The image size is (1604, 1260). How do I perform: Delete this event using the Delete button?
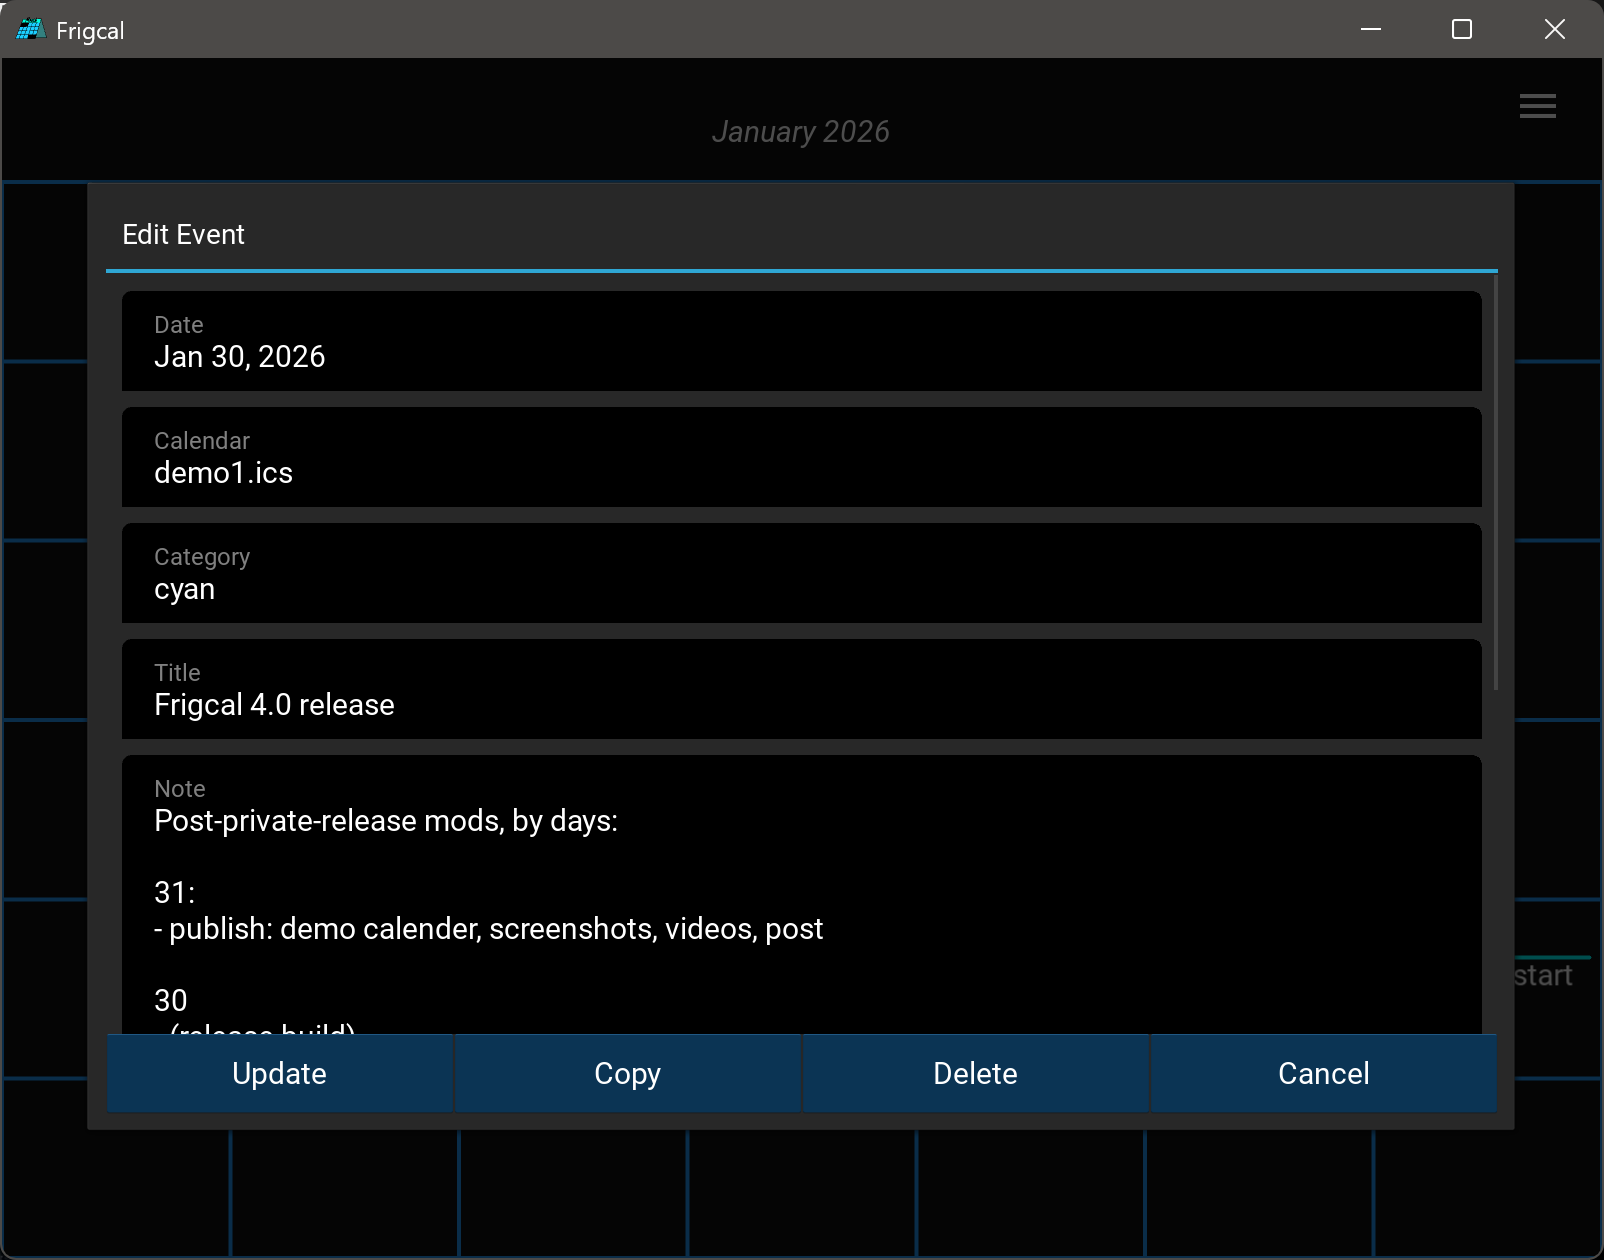tap(975, 1073)
